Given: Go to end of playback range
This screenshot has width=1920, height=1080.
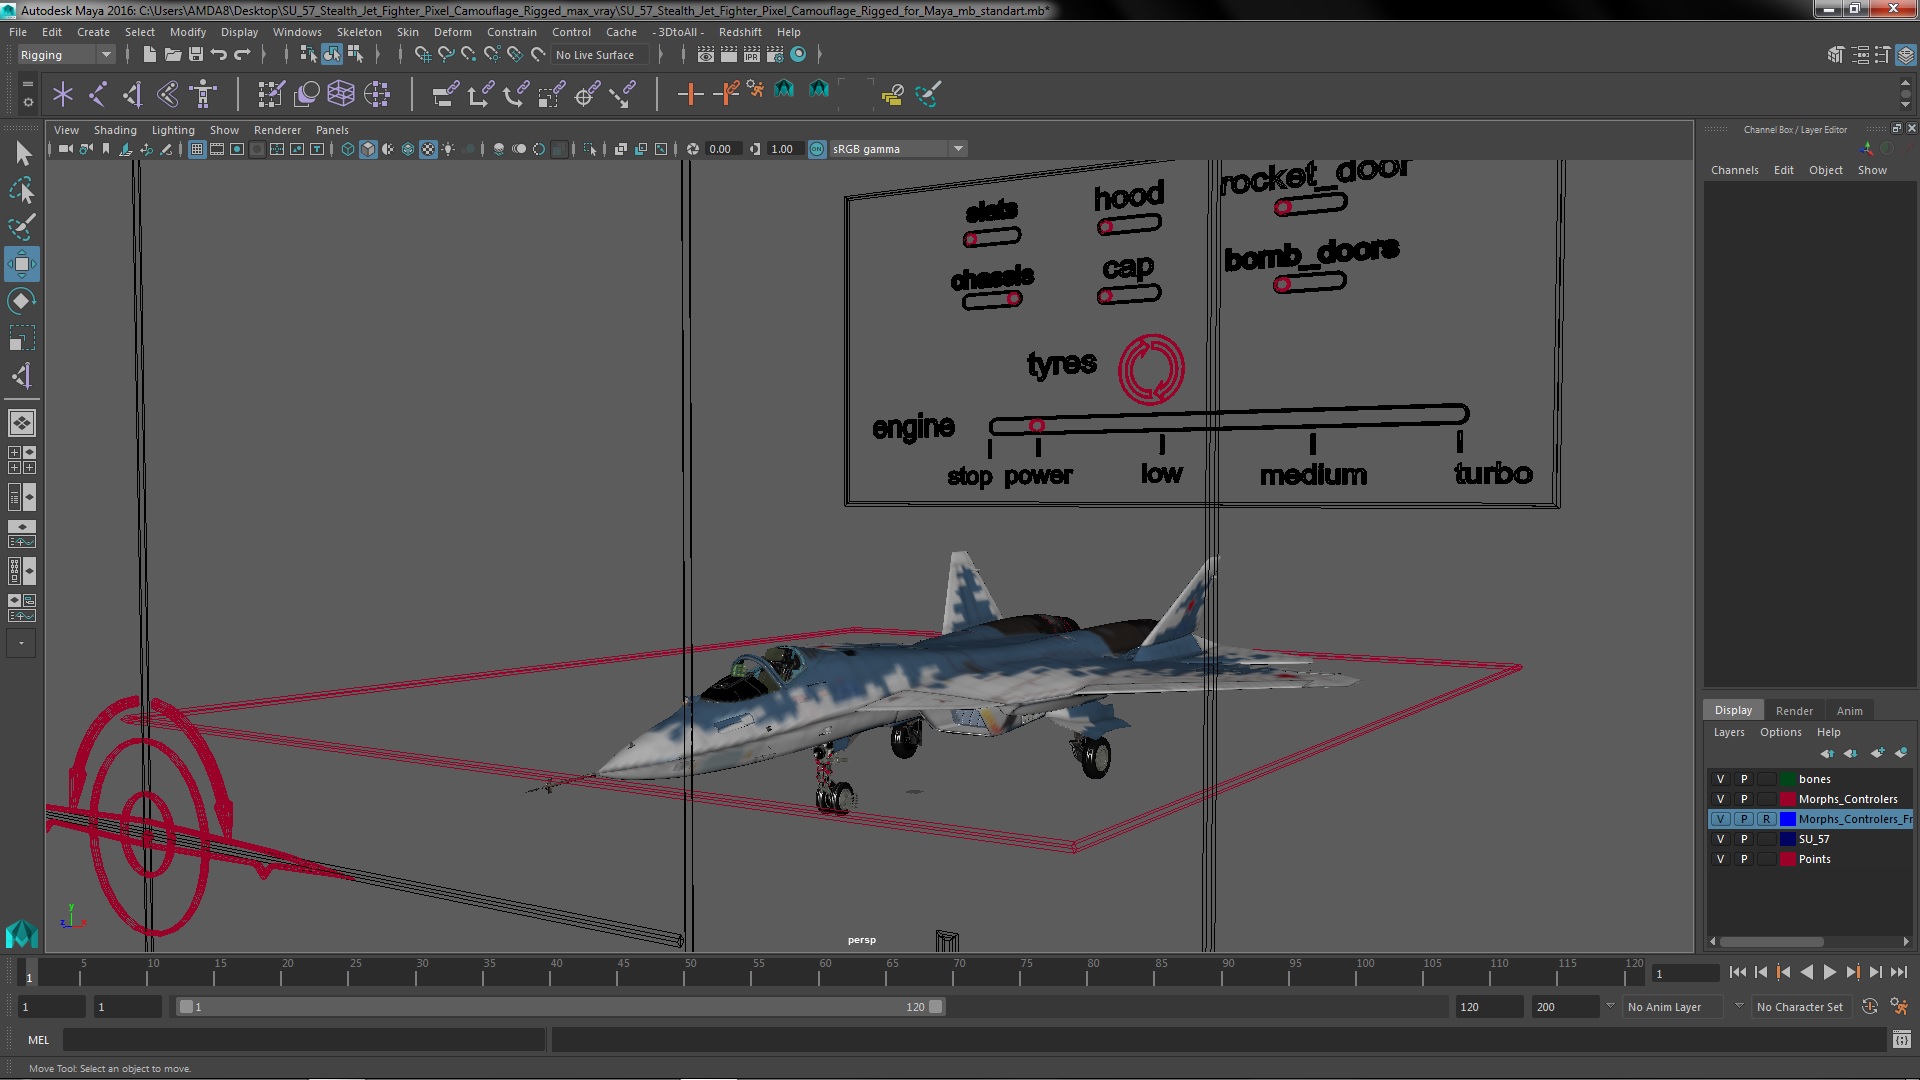Looking at the screenshot, I should (x=1899, y=972).
